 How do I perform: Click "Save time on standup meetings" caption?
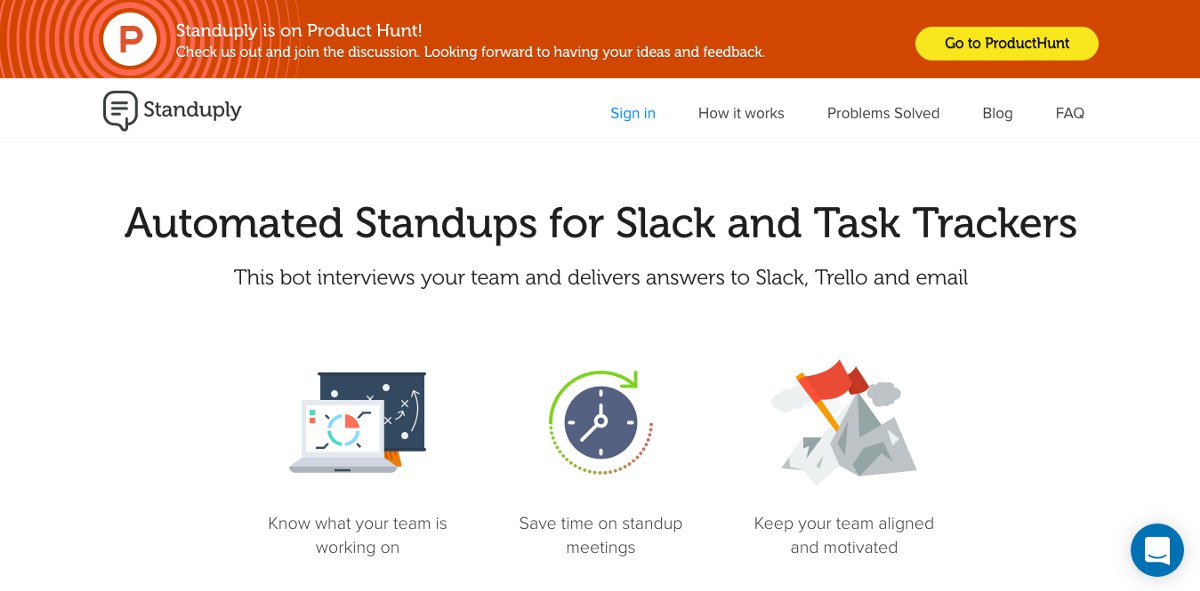point(600,535)
